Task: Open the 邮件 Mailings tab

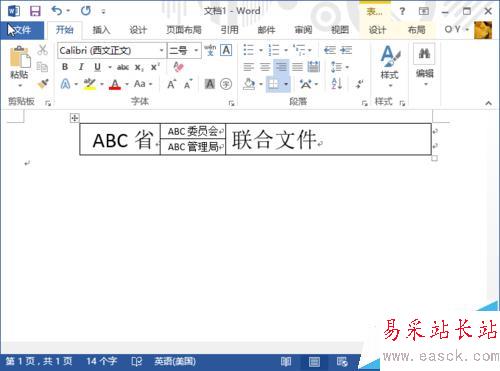Action: pyautogui.click(x=266, y=30)
